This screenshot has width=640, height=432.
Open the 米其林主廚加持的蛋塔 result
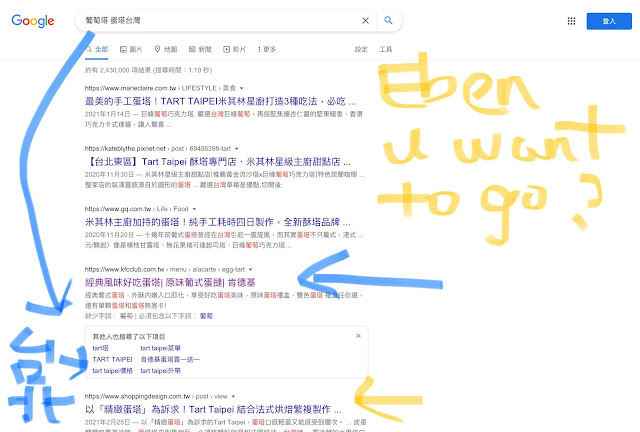pos(218,222)
